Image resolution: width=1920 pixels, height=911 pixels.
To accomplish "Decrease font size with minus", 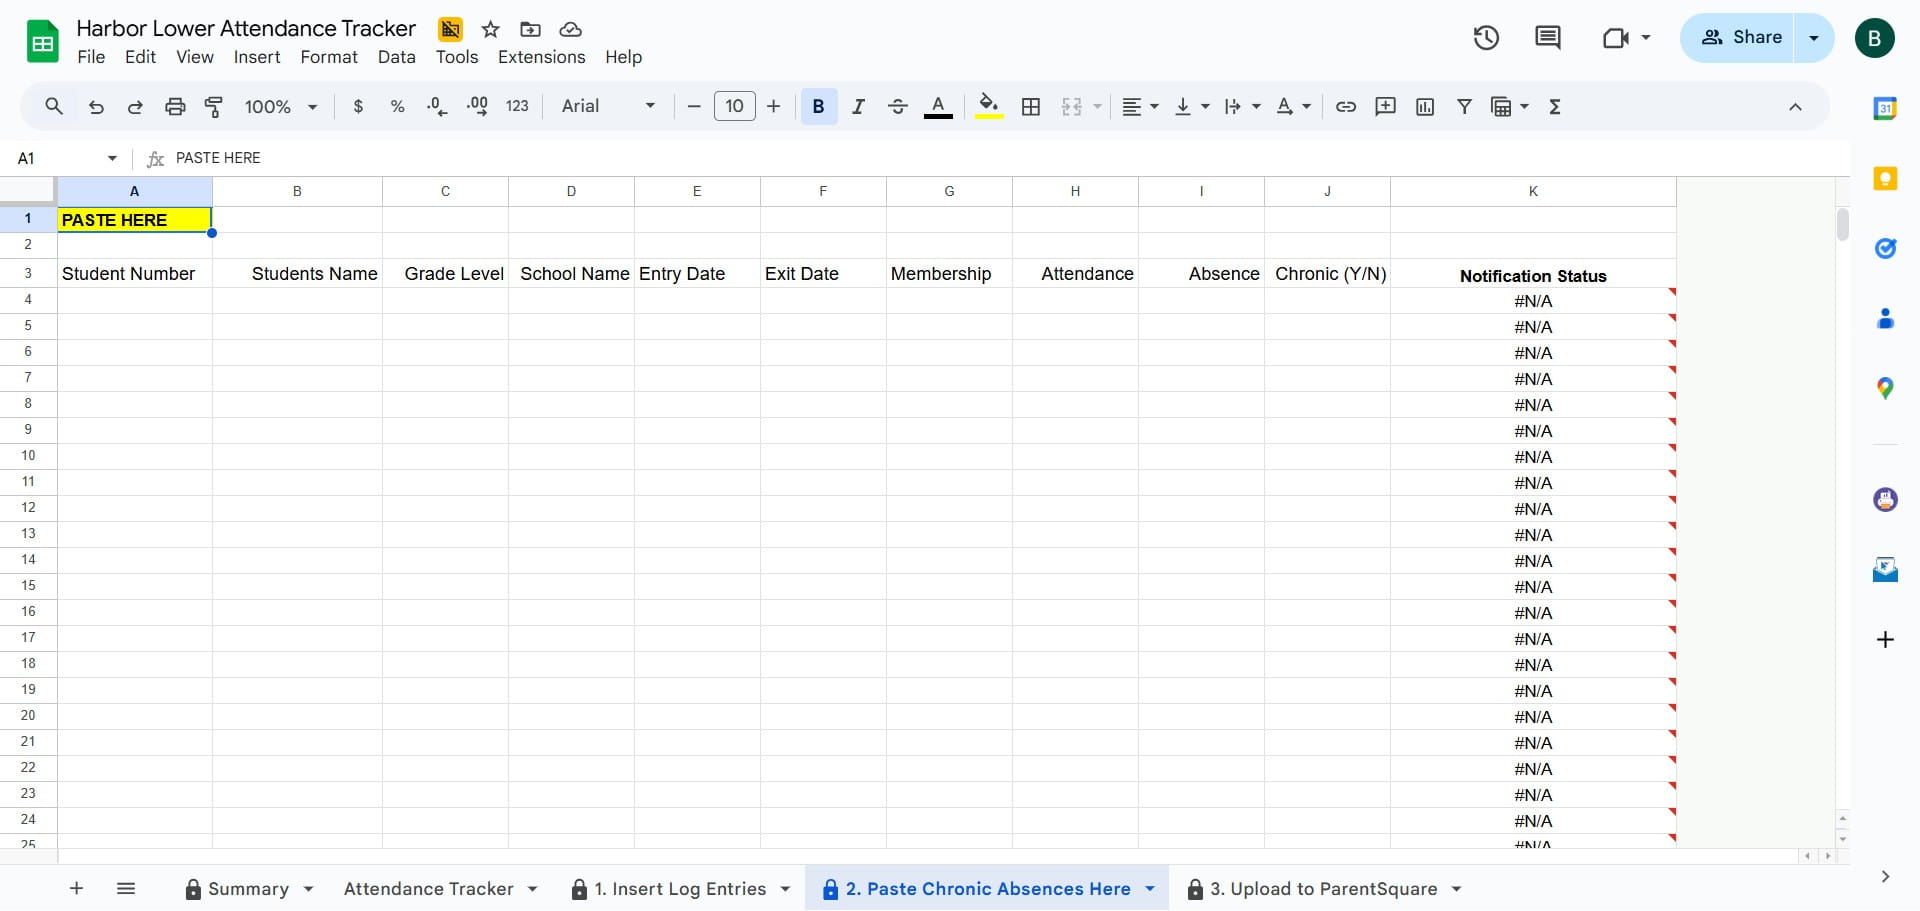I will [694, 106].
